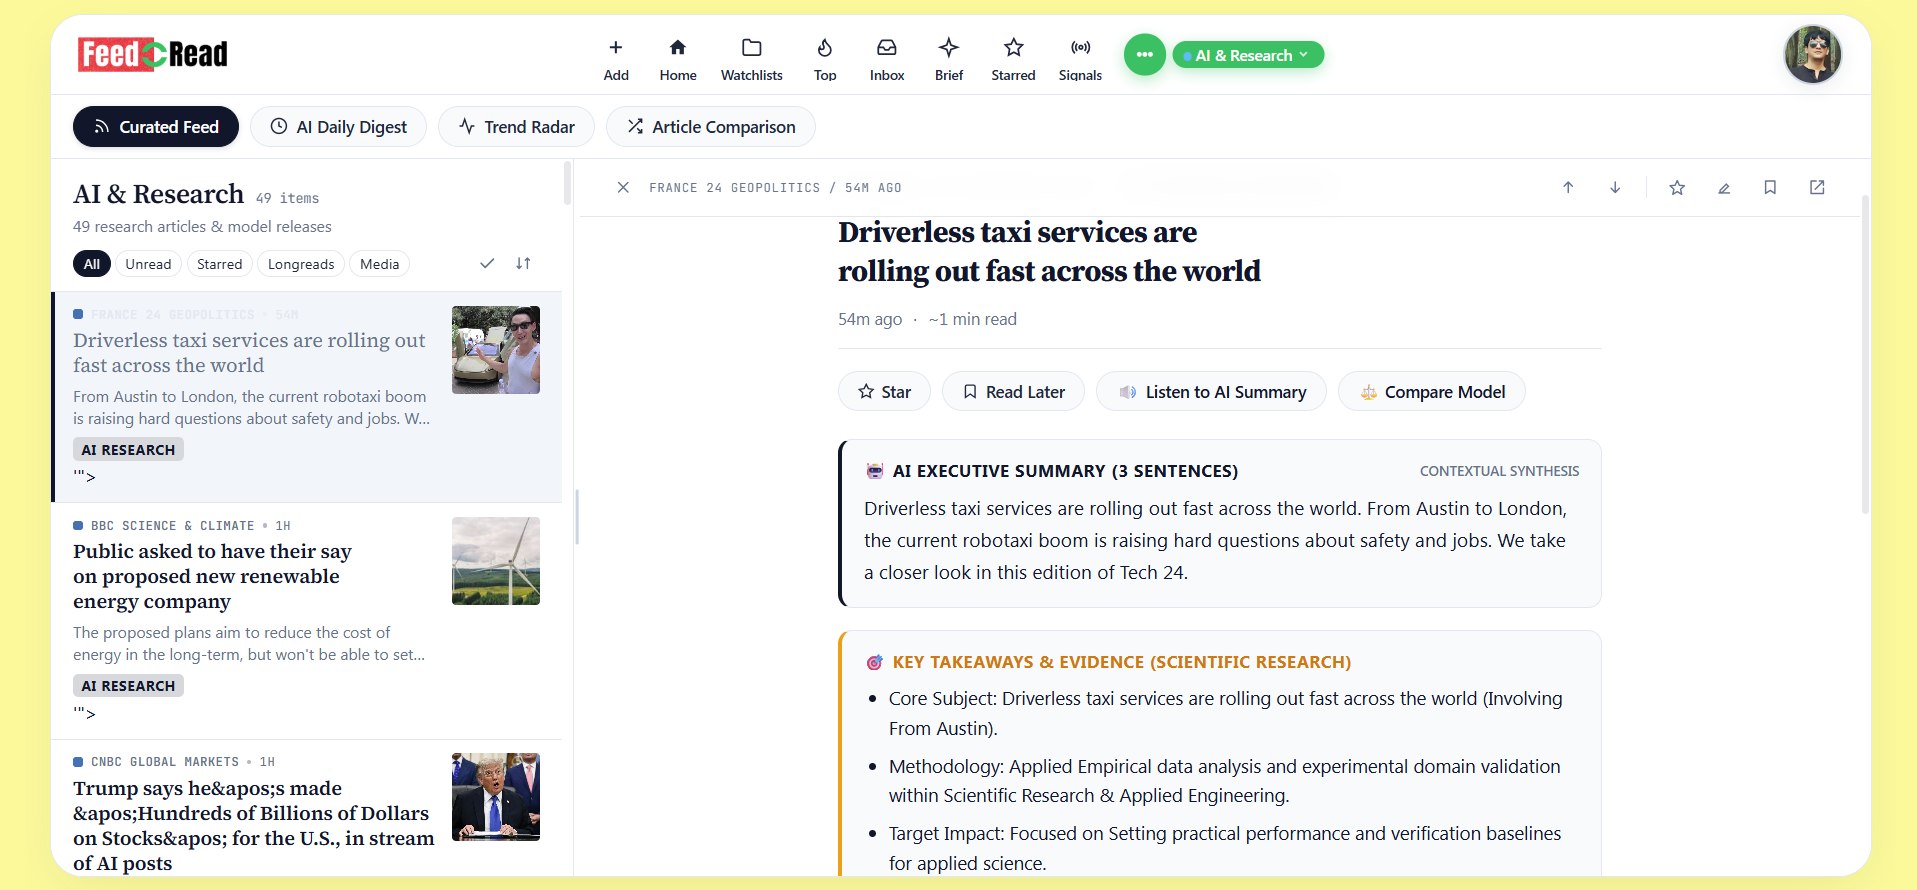Star the article from the reader toolbar

pyautogui.click(x=1677, y=188)
